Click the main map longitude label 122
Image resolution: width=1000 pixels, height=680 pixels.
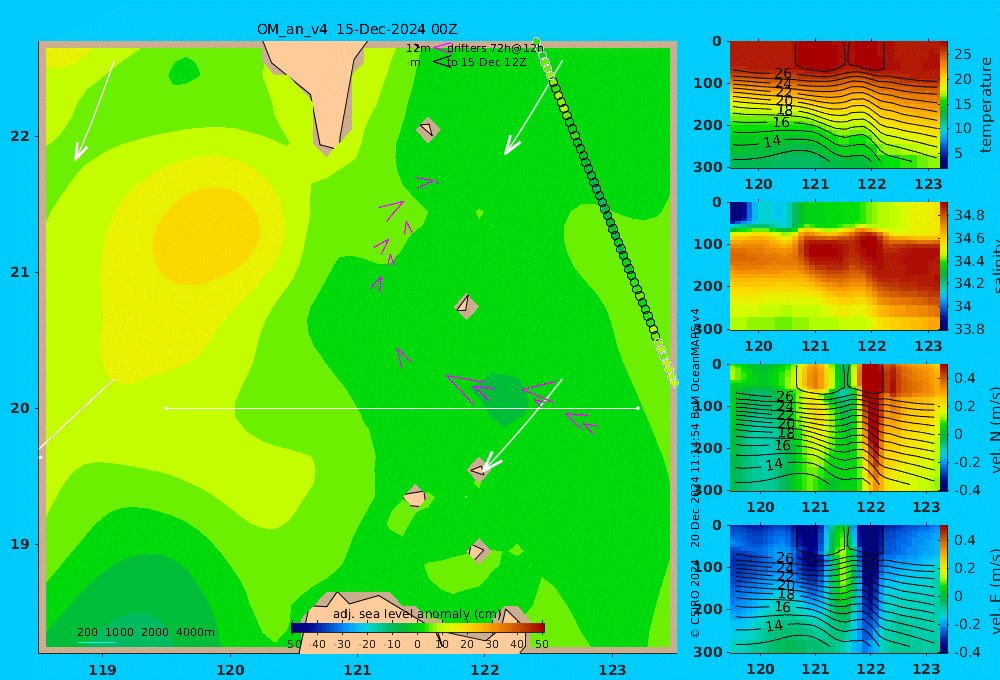tap(485, 670)
